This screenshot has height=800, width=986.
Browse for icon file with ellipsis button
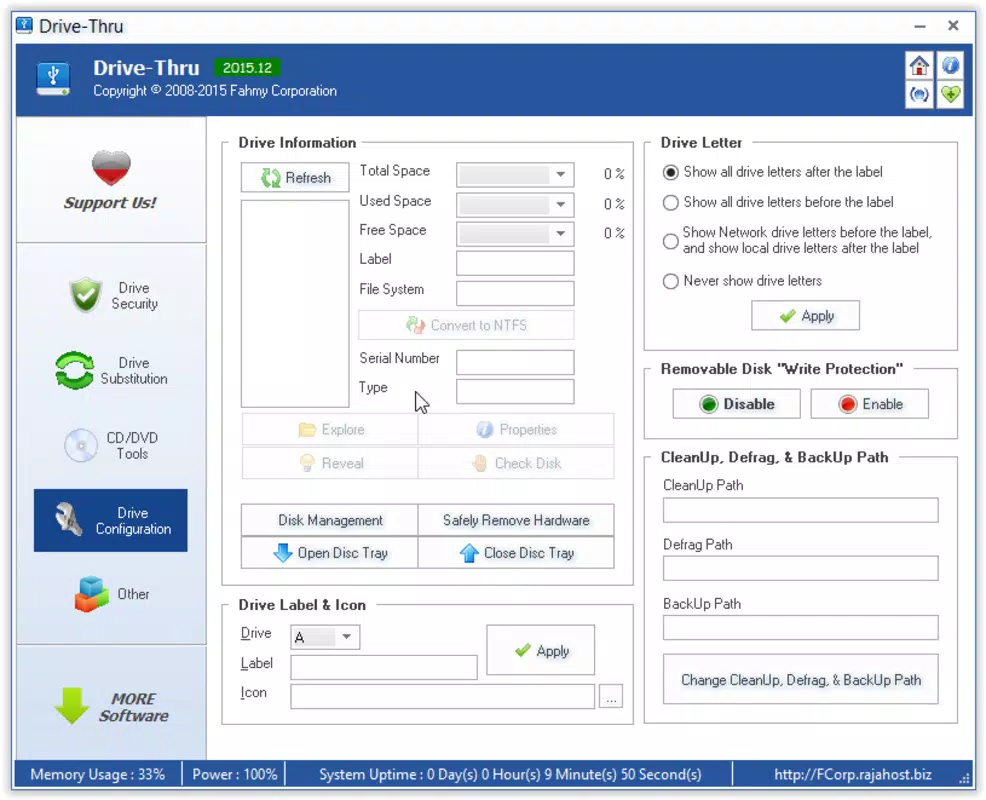611,696
